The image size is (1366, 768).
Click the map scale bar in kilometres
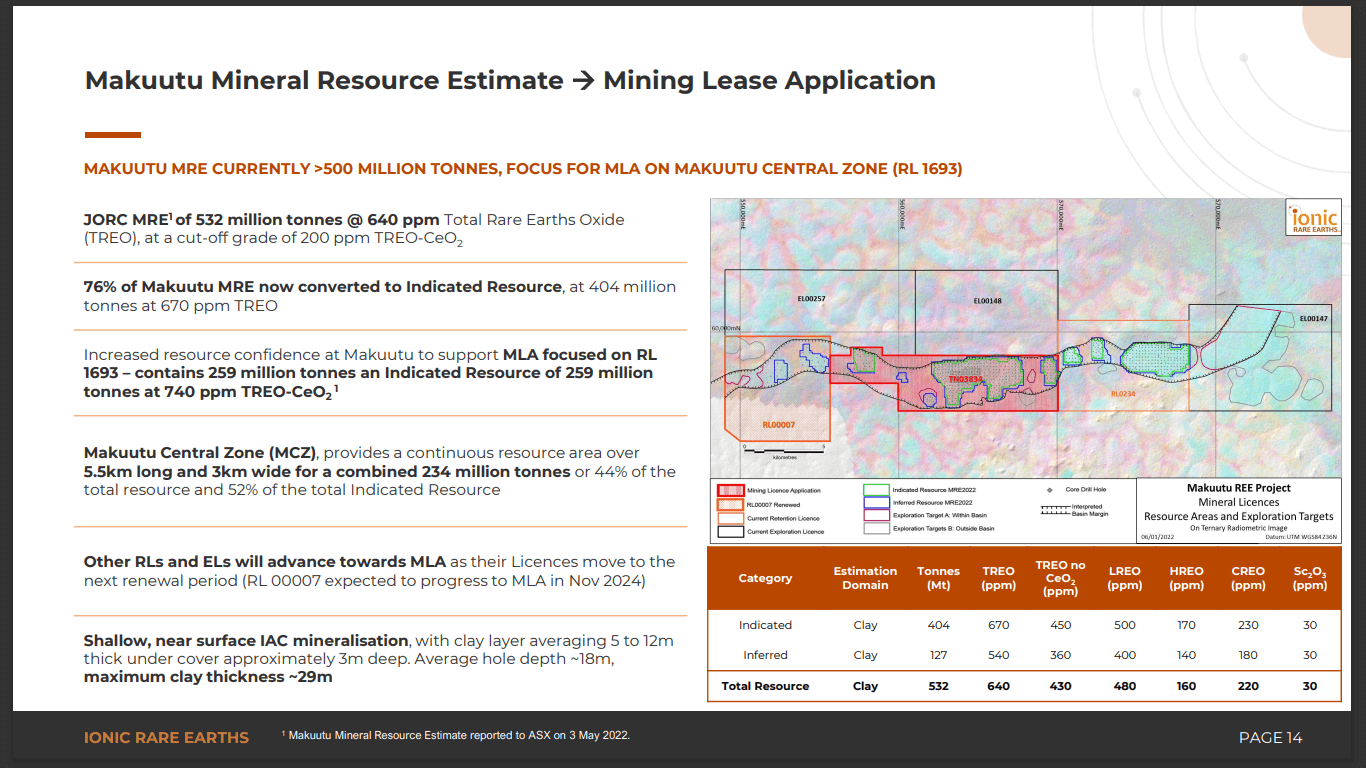[784, 451]
